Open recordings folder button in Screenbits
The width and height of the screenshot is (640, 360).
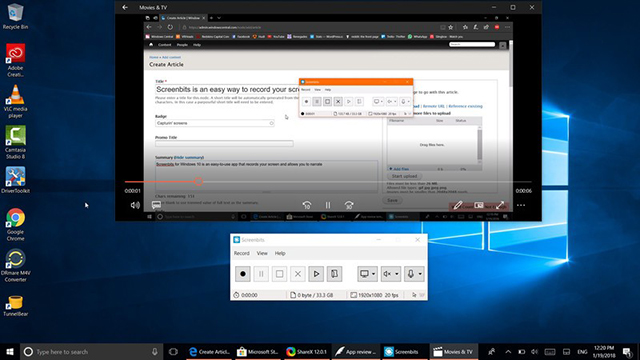[334, 274]
